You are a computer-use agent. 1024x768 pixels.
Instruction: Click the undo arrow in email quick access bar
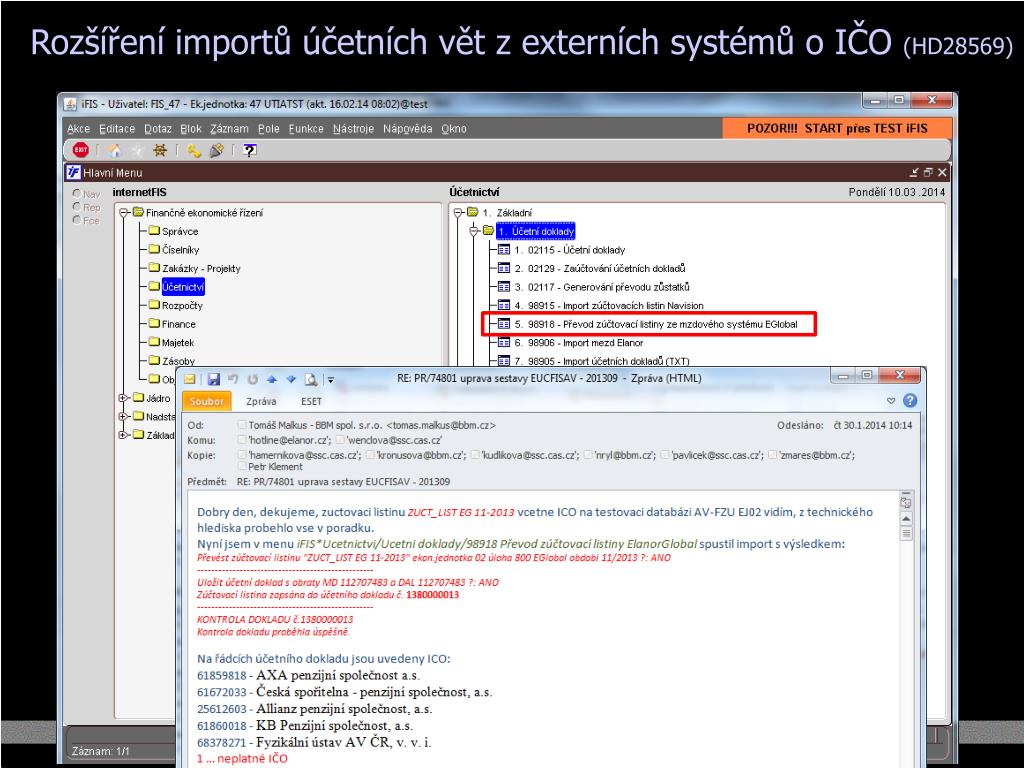point(233,379)
